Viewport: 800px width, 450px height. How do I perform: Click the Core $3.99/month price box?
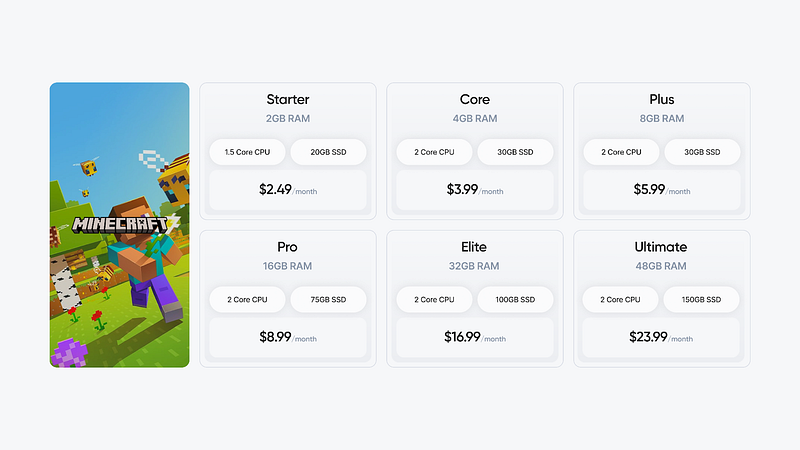click(474, 189)
